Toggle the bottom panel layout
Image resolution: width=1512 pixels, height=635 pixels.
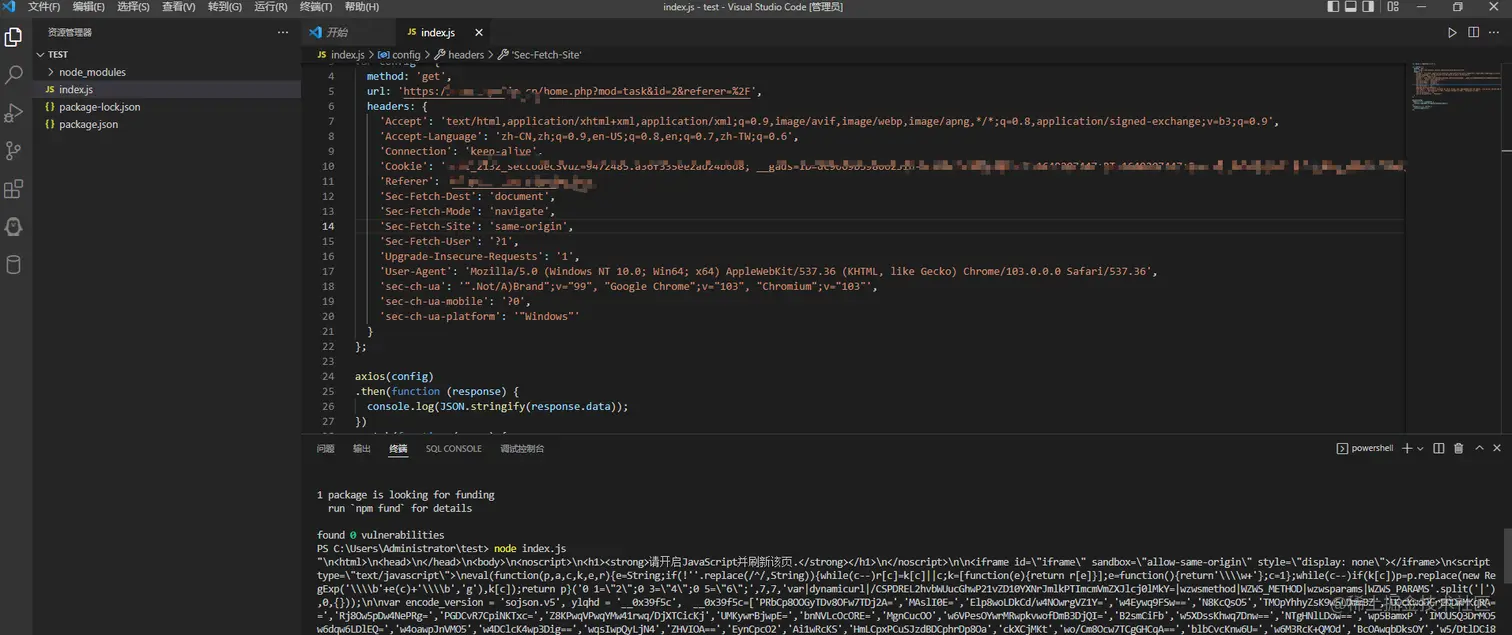point(1352,7)
